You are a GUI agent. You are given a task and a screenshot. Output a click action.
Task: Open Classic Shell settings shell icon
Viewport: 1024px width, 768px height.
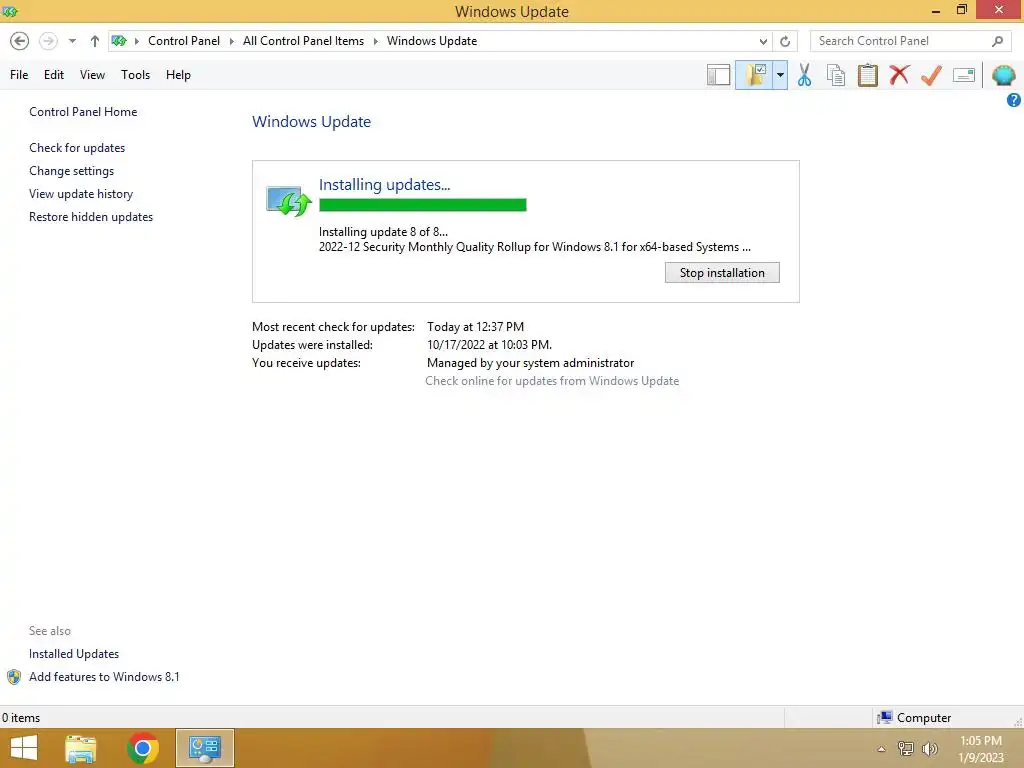pos(1004,75)
